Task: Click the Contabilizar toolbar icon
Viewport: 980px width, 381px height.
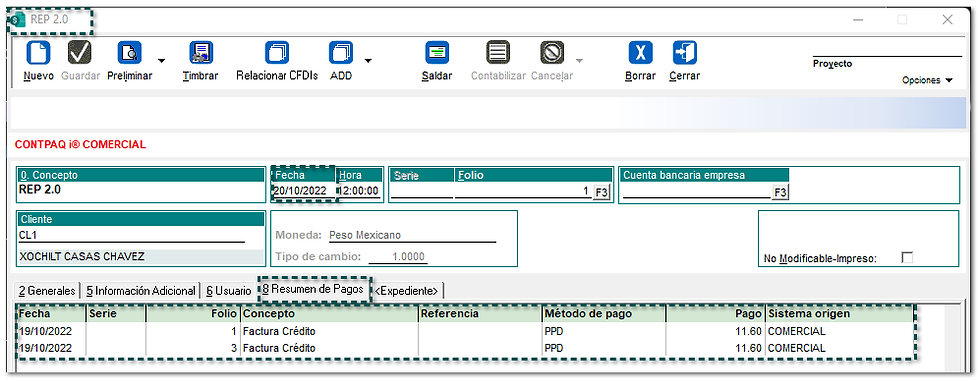Action: (x=498, y=52)
